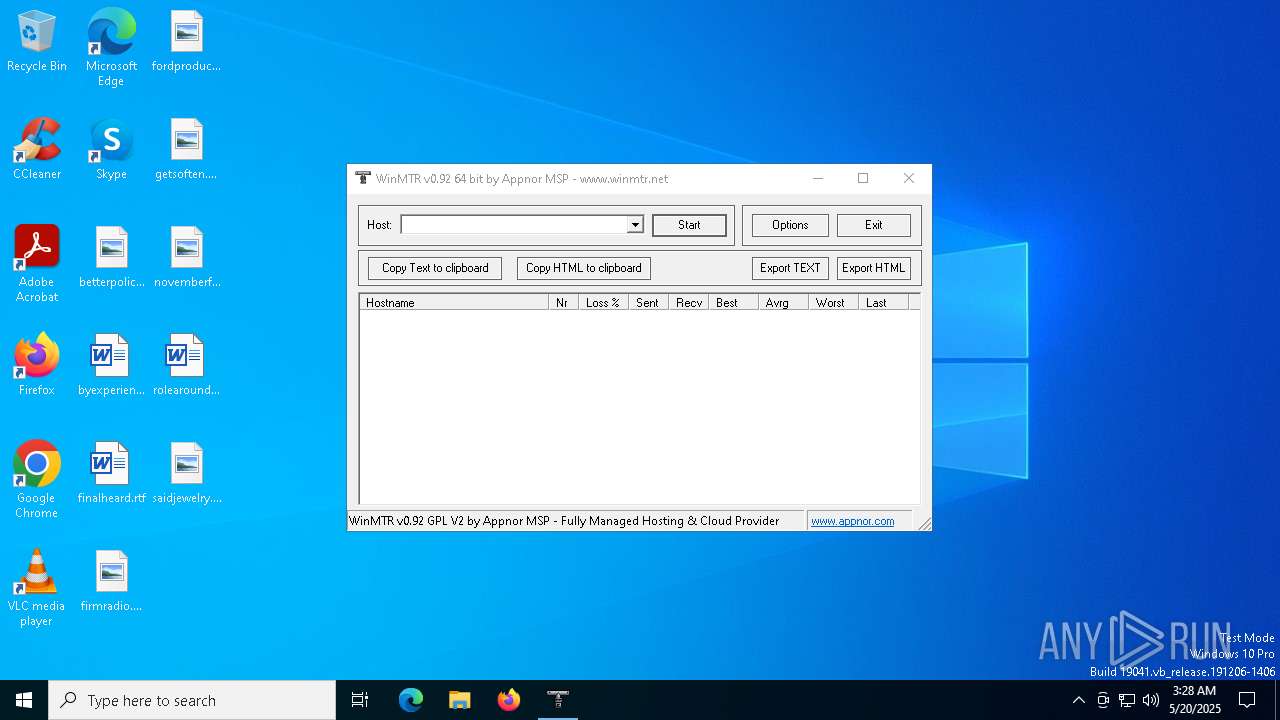Image resolution: width=1280 pixels, height=720 pixels.
Task: Open VLC media player desktop shortcut
Action: 37,588
